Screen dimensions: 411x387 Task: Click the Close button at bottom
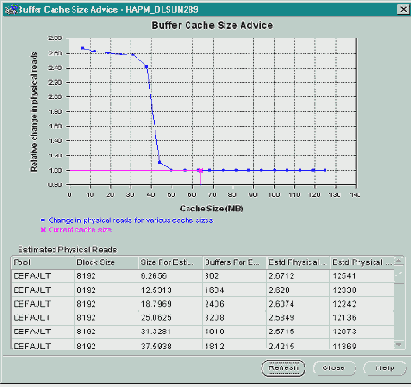[x=334, y=368]
